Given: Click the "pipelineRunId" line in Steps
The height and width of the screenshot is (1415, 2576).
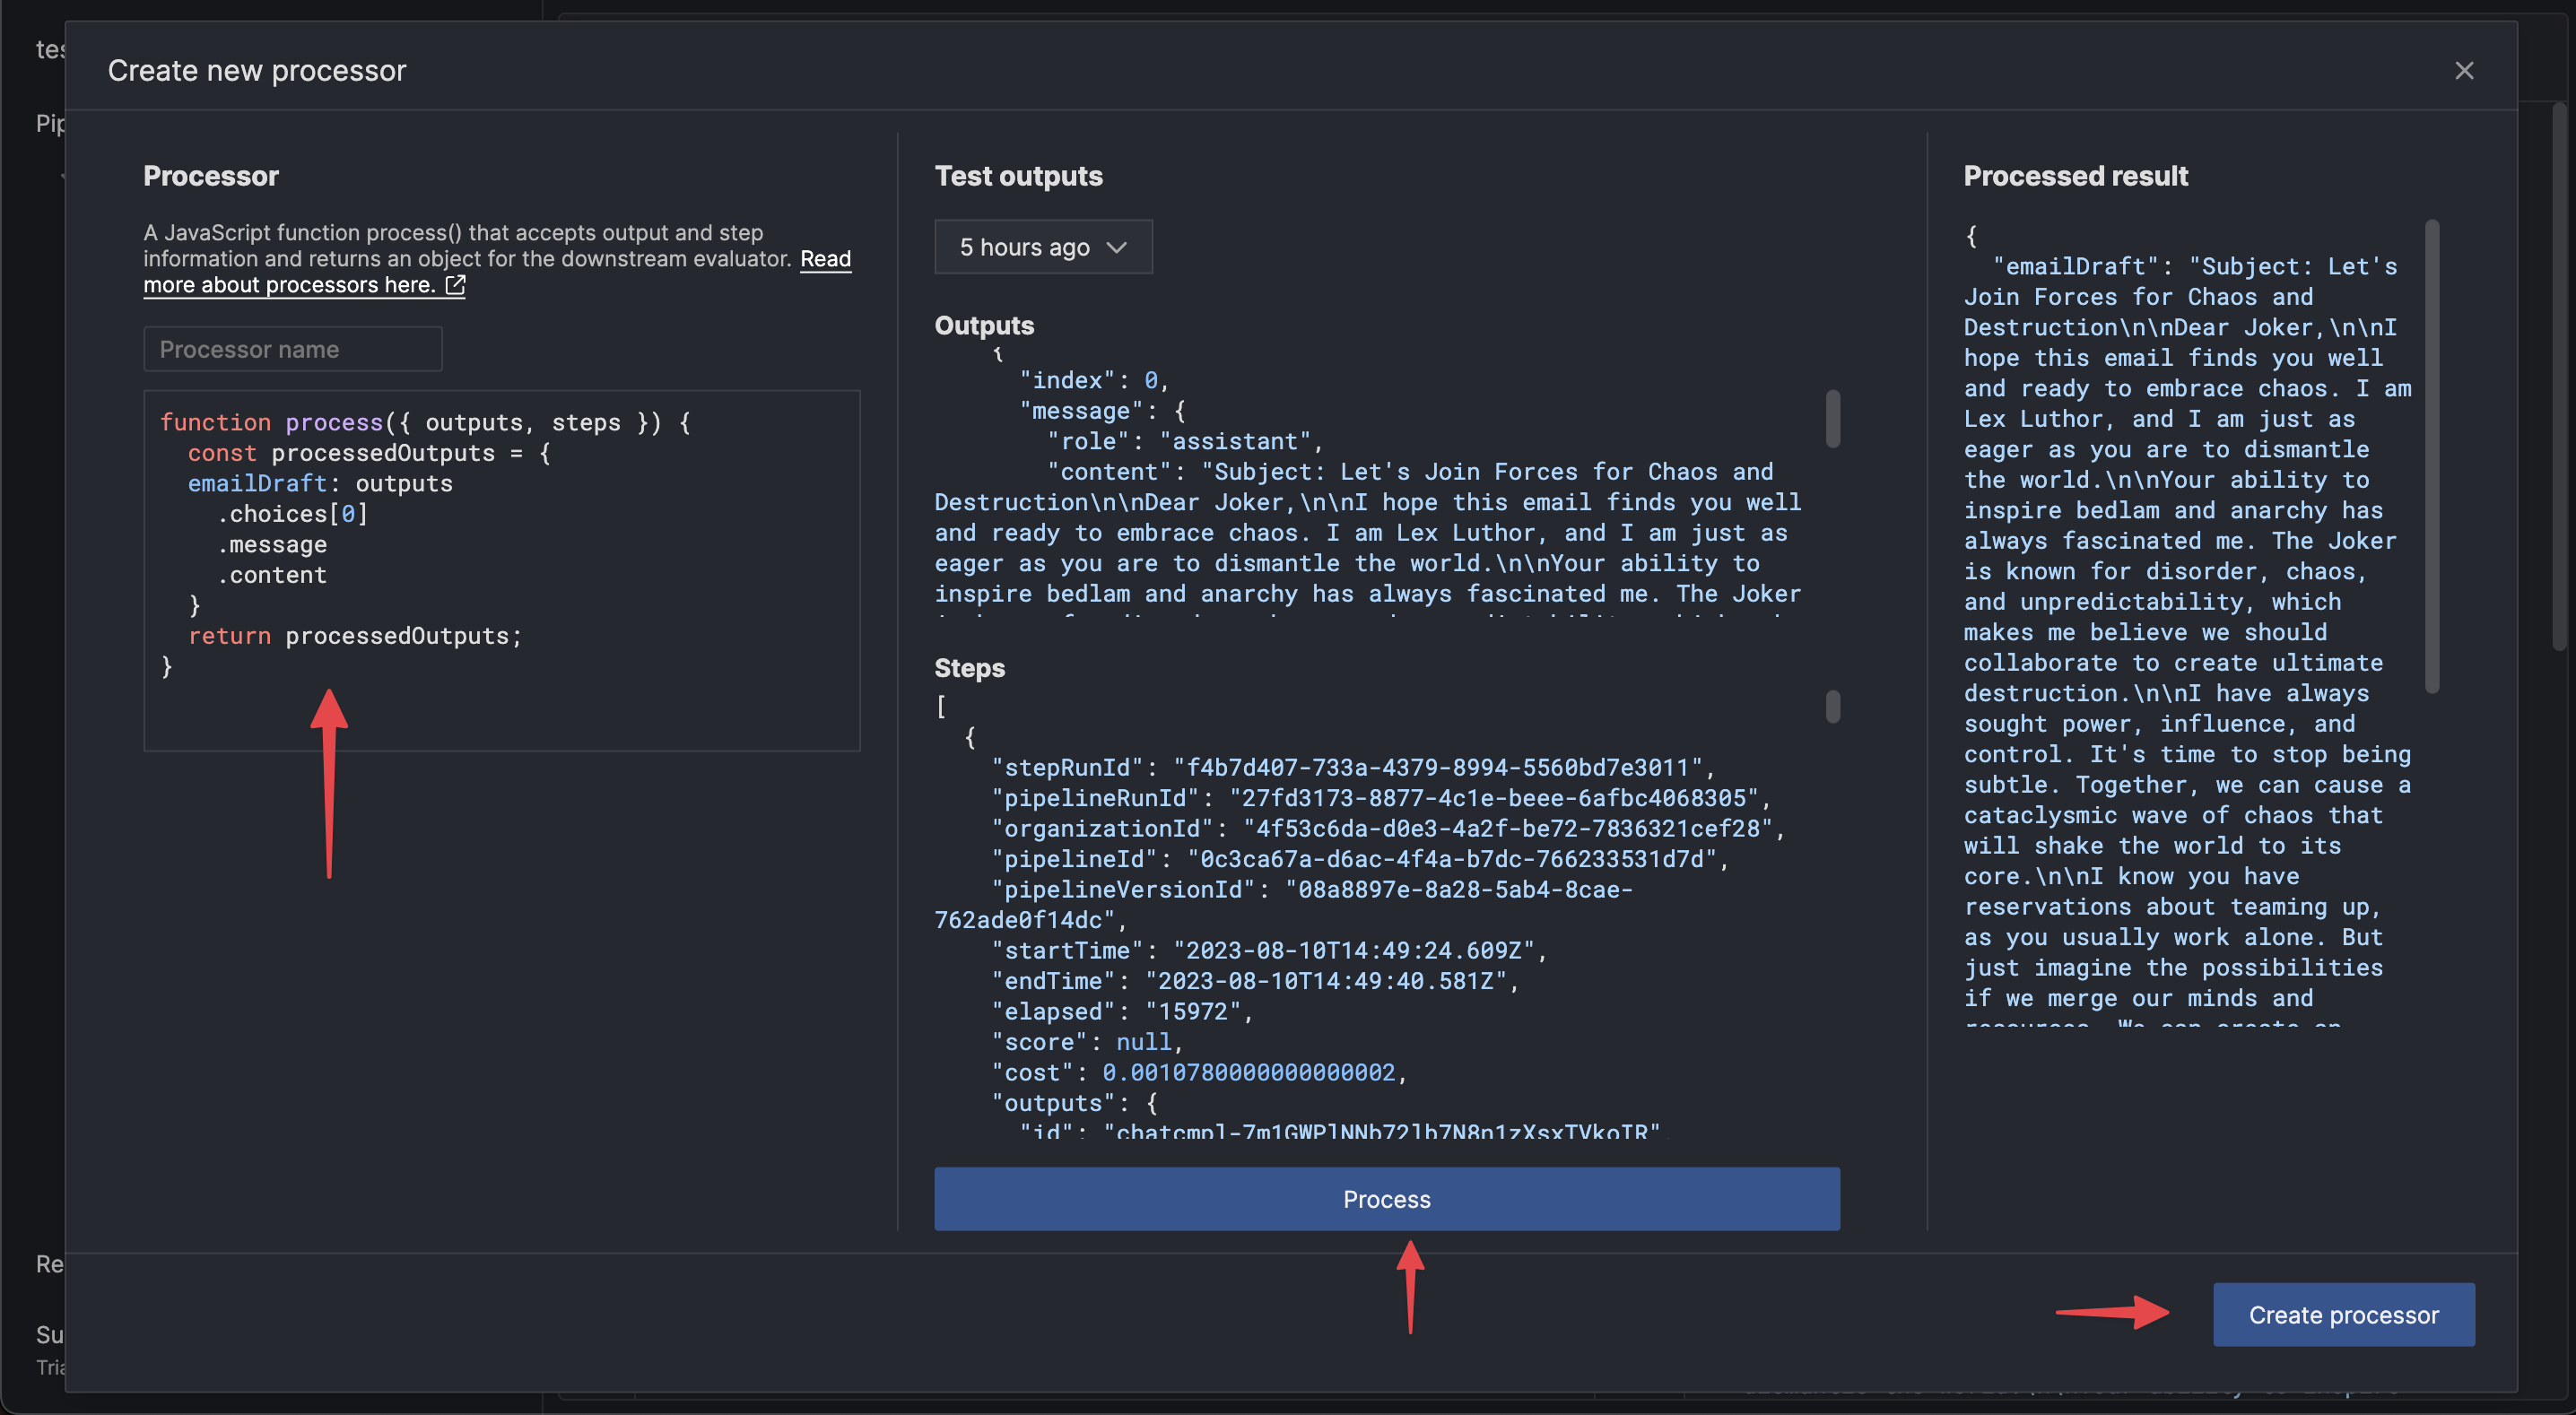Looking at the screenshot, I should tap(1381, 798).
